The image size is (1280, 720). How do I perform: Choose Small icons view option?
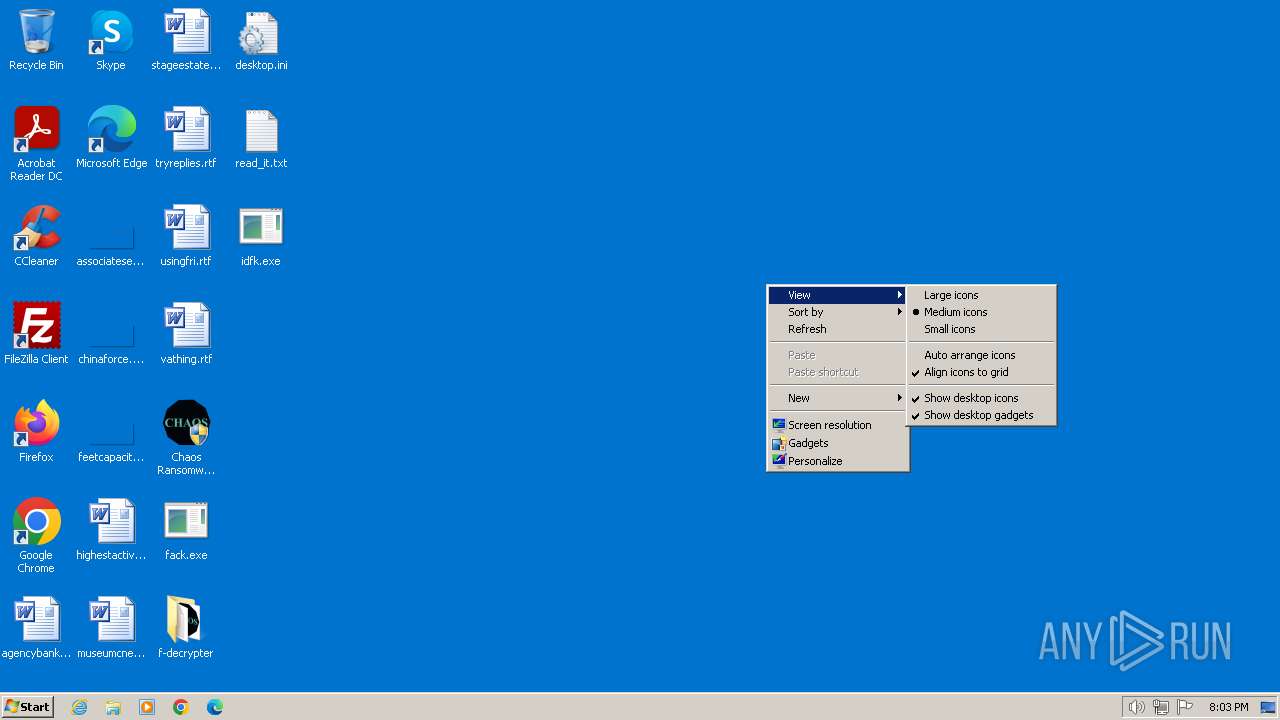981,329
